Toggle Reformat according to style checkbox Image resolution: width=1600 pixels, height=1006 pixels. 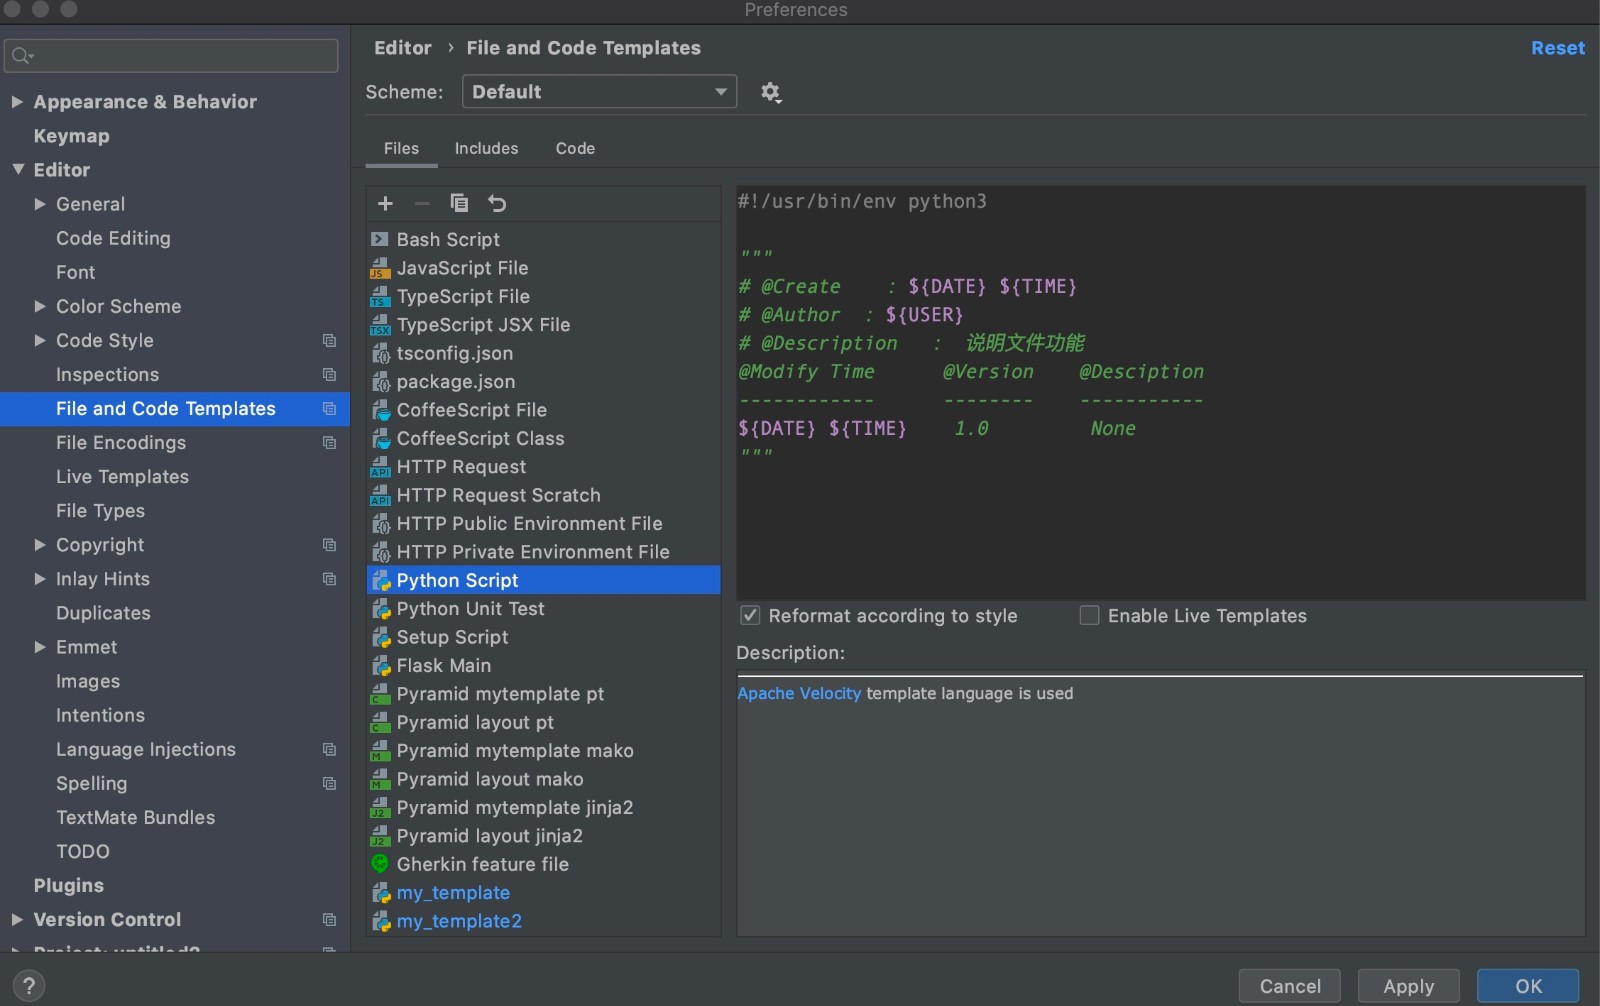point(750,616)
